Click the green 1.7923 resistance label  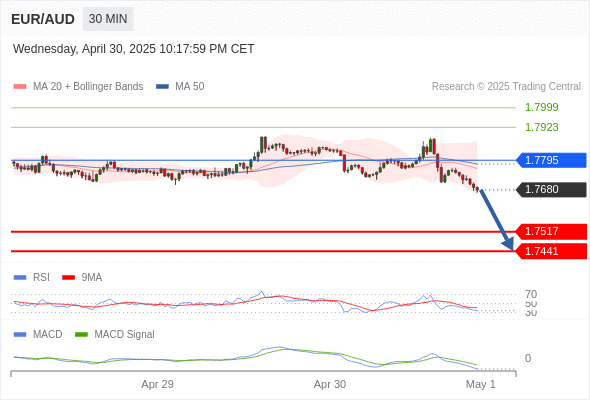(x=541, y=127)
